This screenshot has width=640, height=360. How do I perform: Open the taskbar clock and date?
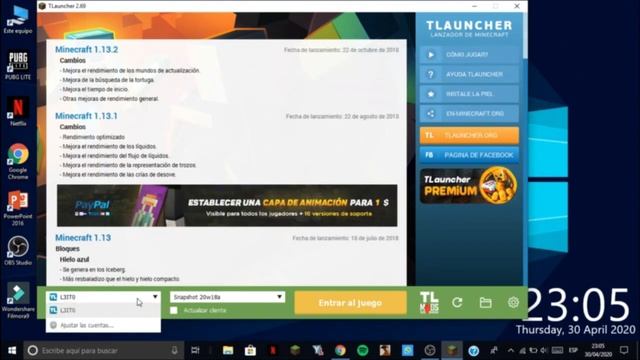(x=598, y=350)
